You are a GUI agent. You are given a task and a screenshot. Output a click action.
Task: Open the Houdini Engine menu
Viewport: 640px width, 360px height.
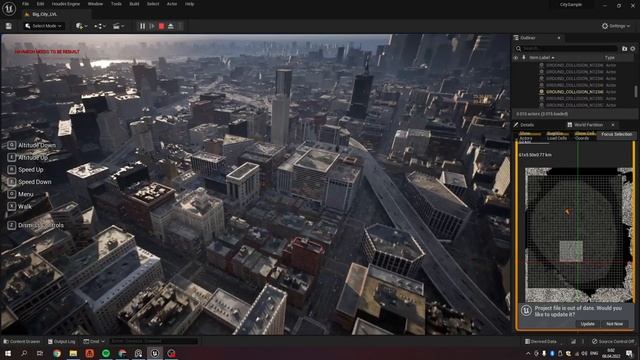click(x=66, y=4)
